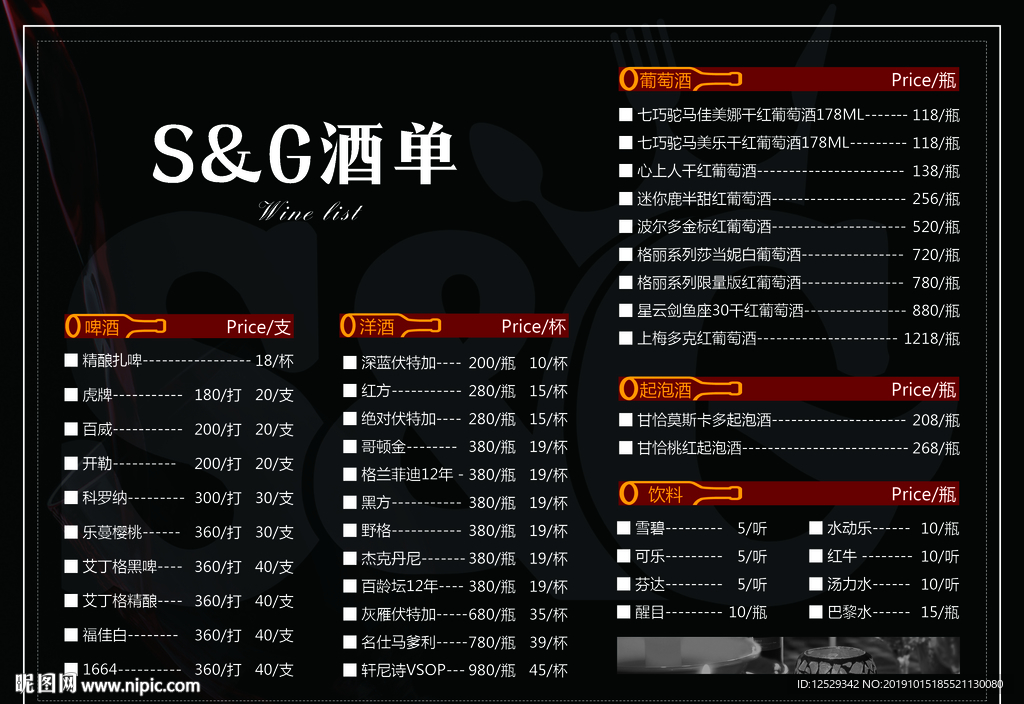Click the 星云剑鱼座30干红葡萄酒 item
This screenshot has width=1024, height=704.
(x=720, y=310)
